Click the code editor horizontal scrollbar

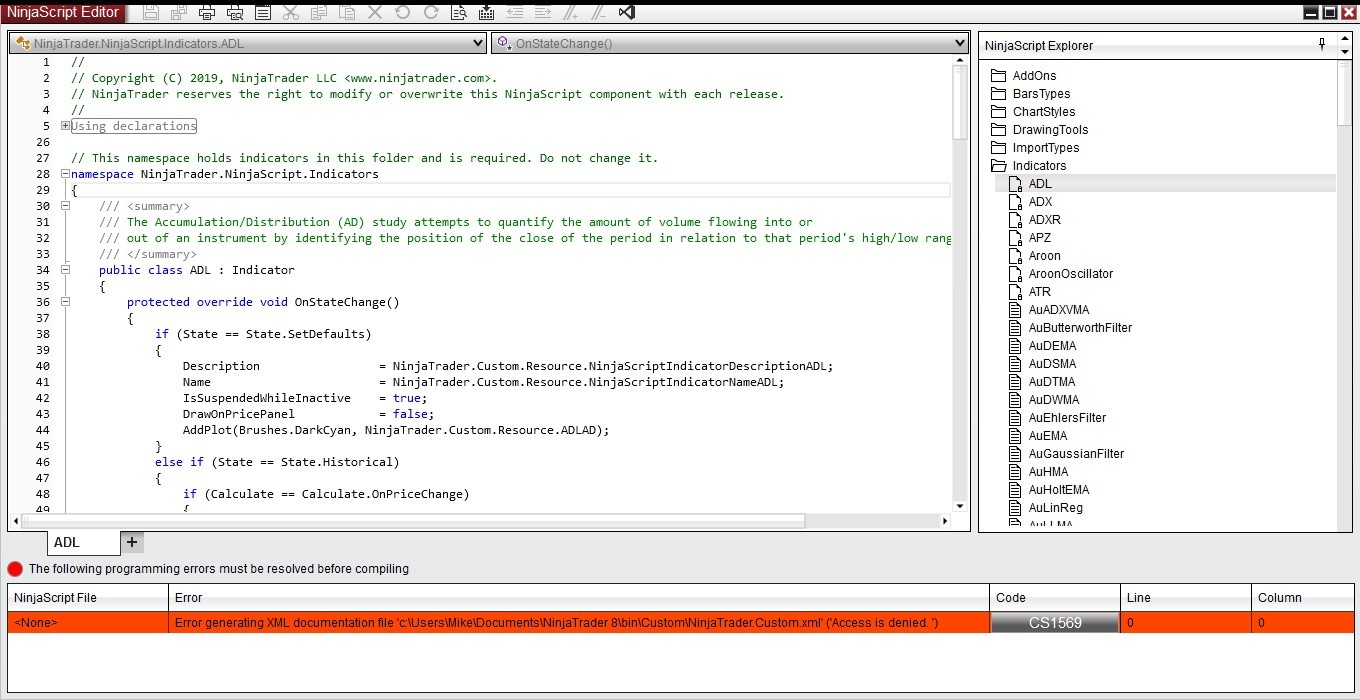click(415, 521)
